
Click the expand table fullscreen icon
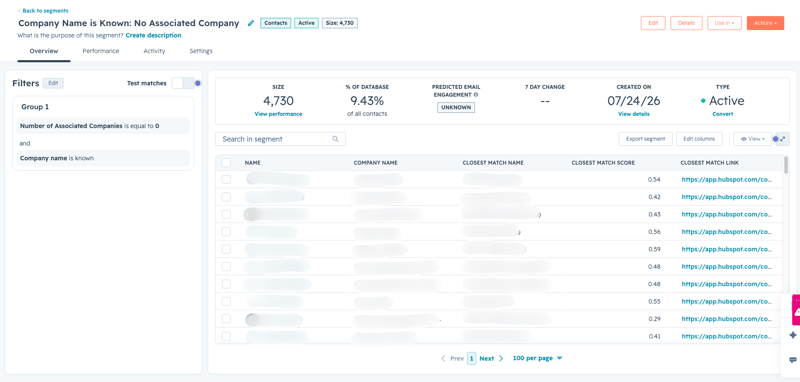783,139
